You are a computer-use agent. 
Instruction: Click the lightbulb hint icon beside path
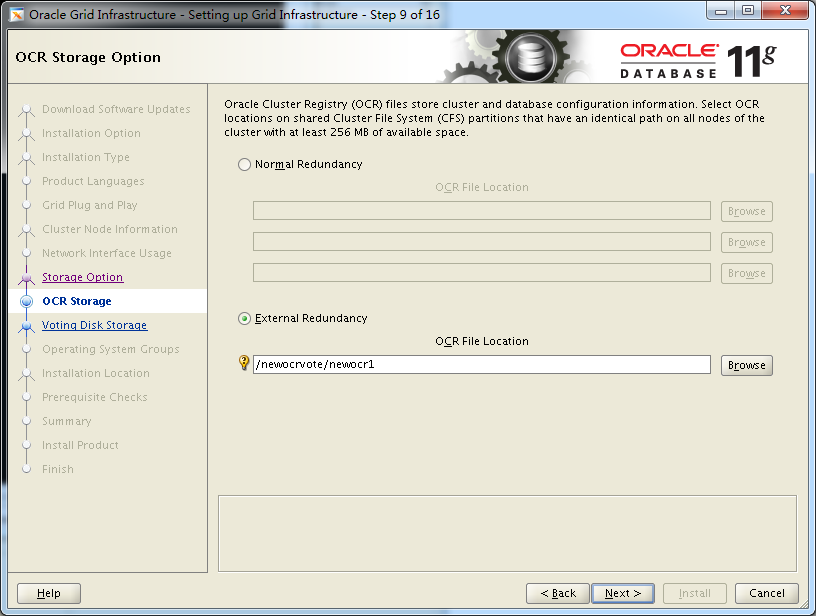[244, 363]
